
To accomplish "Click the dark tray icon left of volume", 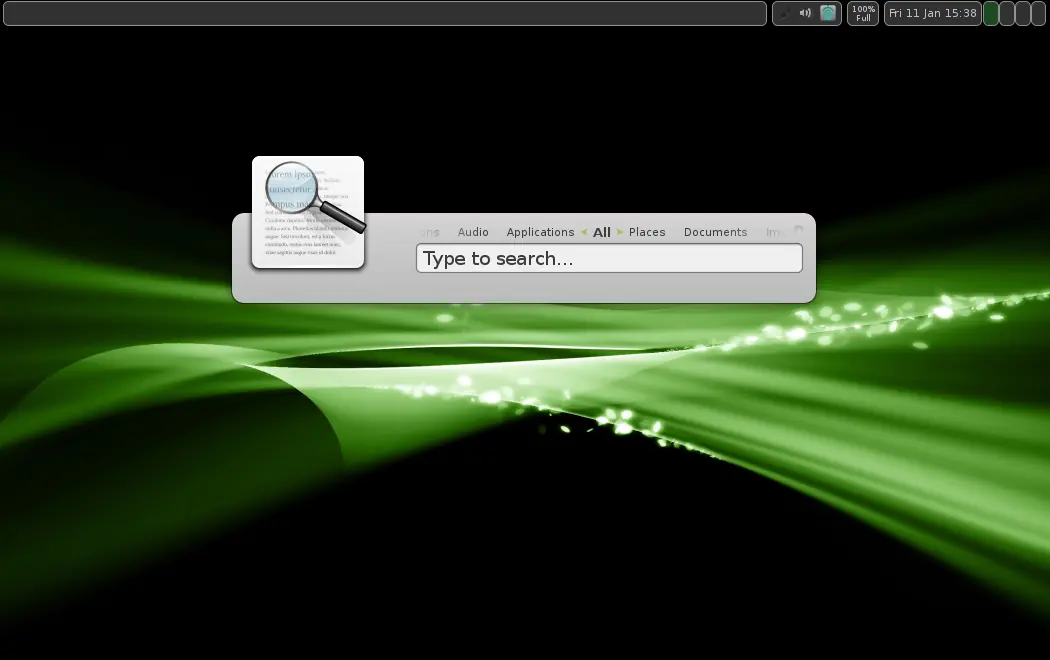I will click(x=785, y=13).
